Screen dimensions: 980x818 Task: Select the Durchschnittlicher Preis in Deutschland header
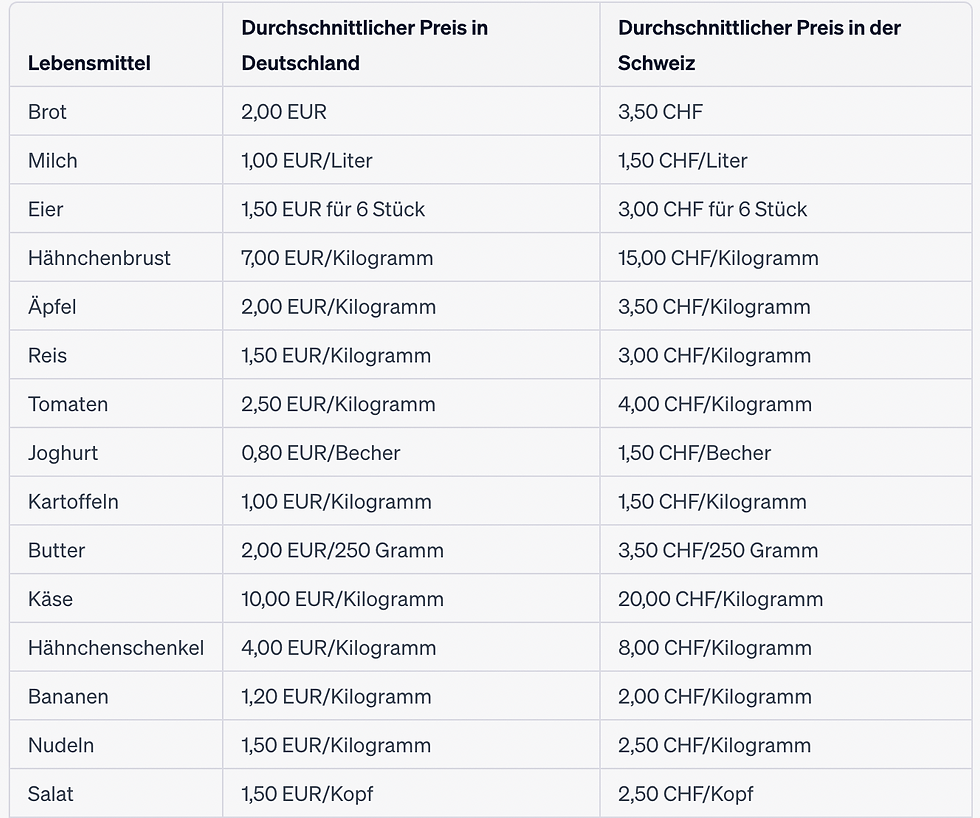tap(364, 45)
